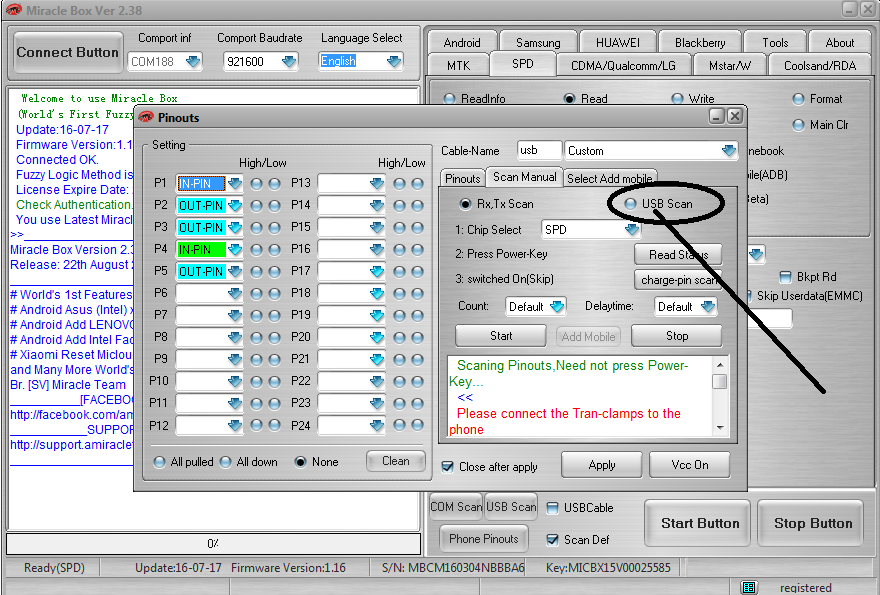Screen dimensions: 880x595
Task: Select the Rx,Tx Scan radio button
Action: click(465, 204)
